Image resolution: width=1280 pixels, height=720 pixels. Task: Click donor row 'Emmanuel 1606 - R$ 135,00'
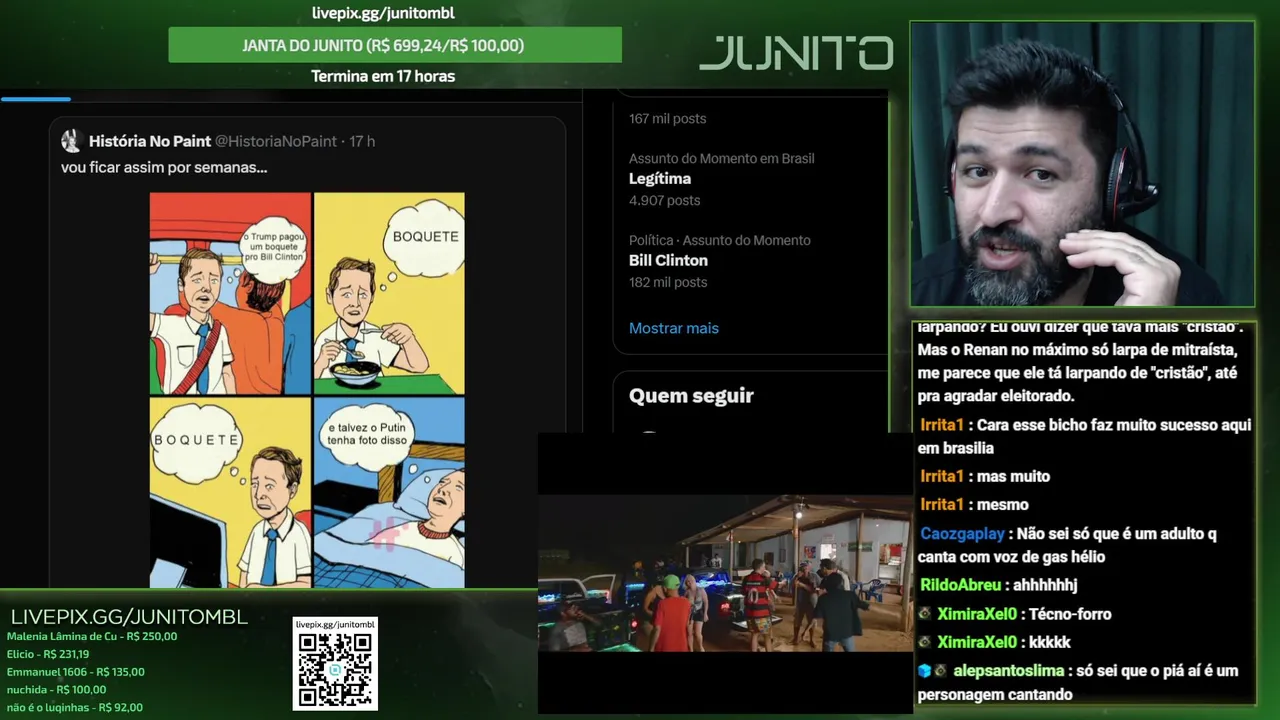(x=76, y=672)
